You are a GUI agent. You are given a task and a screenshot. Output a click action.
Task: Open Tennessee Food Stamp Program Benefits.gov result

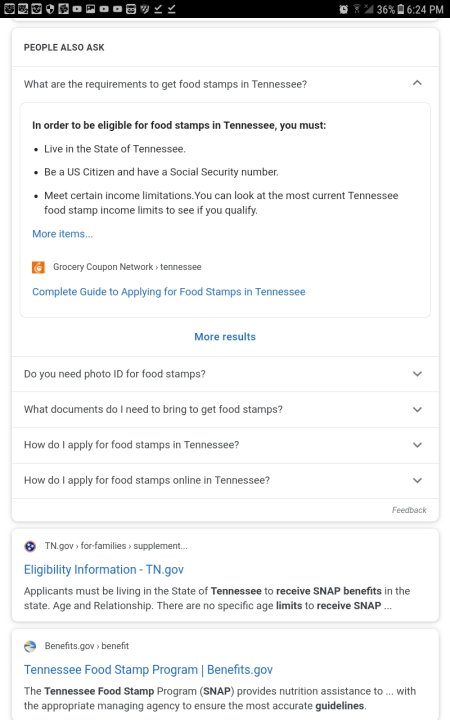click(148, 669)
